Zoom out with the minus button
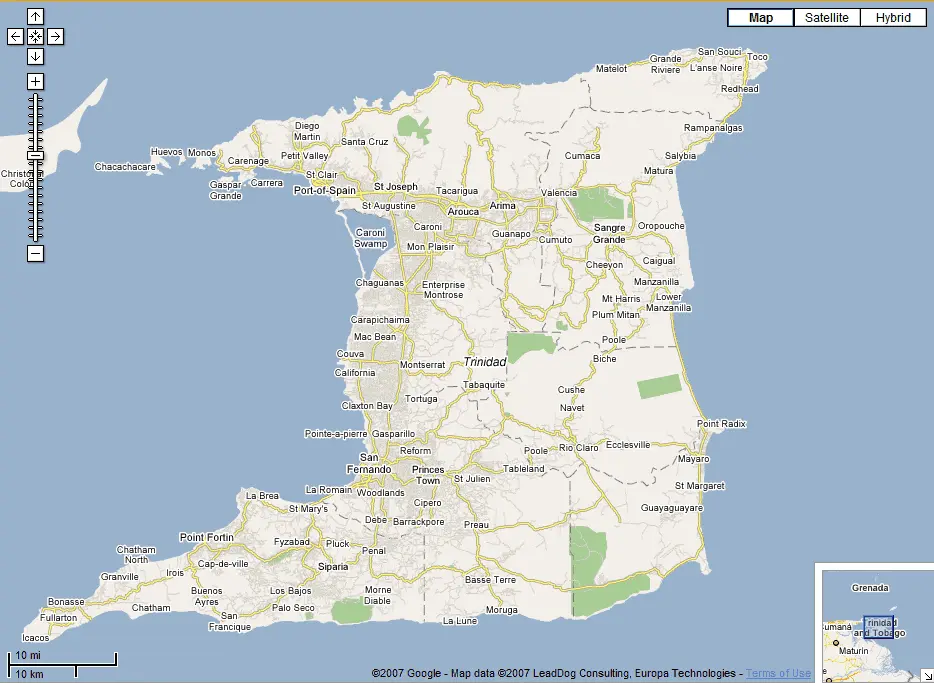 coord(36,253)
